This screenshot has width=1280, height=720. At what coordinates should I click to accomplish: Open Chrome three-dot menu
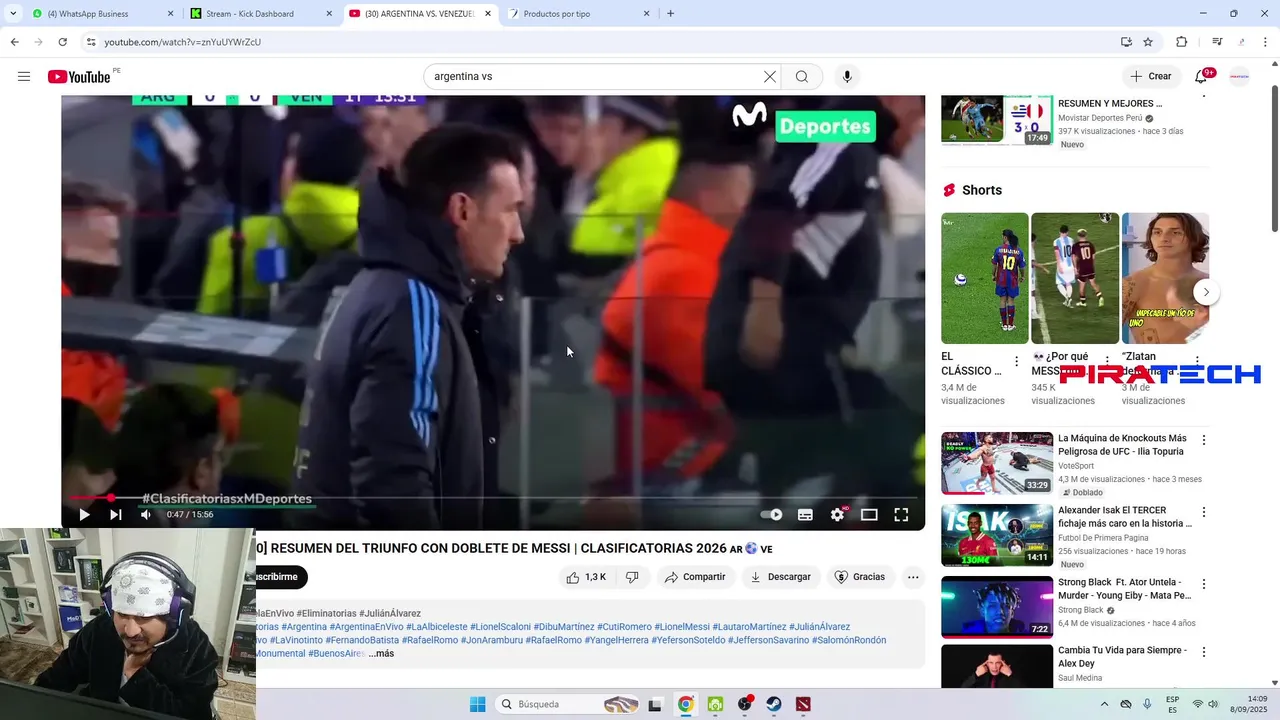1266,42
